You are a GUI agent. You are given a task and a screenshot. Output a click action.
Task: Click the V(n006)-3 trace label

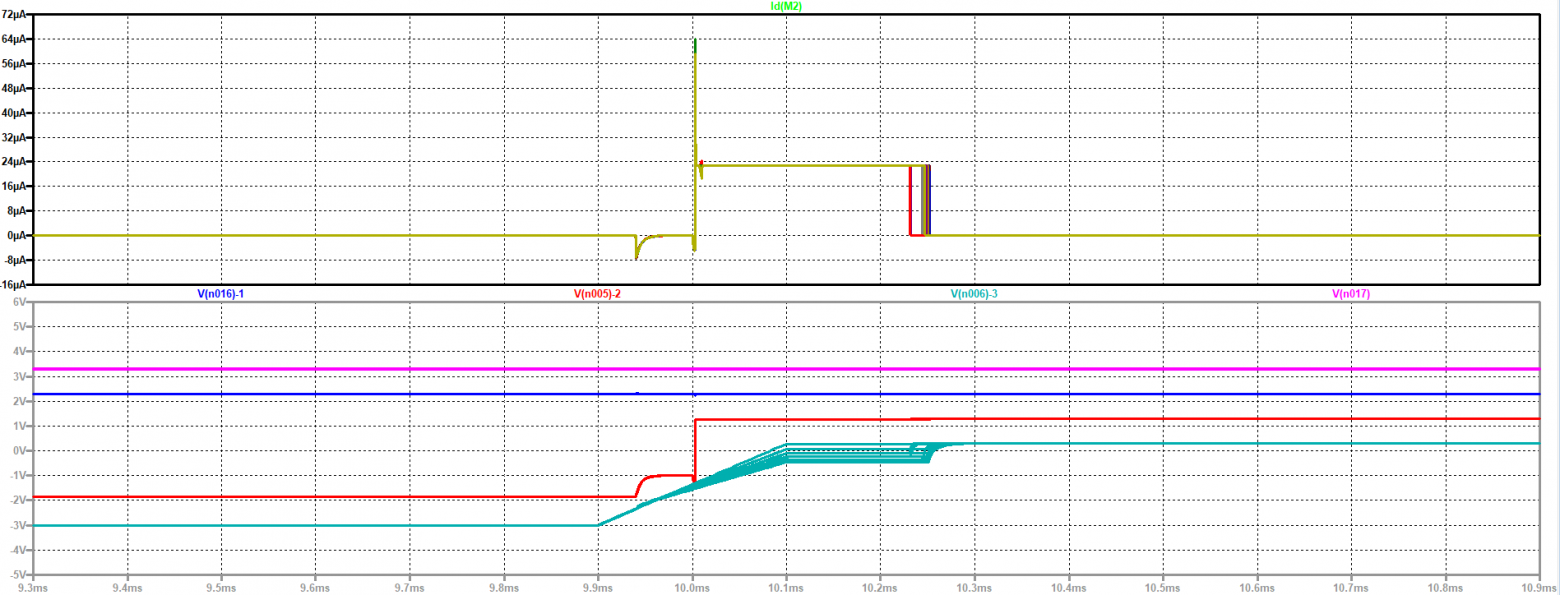974,294
